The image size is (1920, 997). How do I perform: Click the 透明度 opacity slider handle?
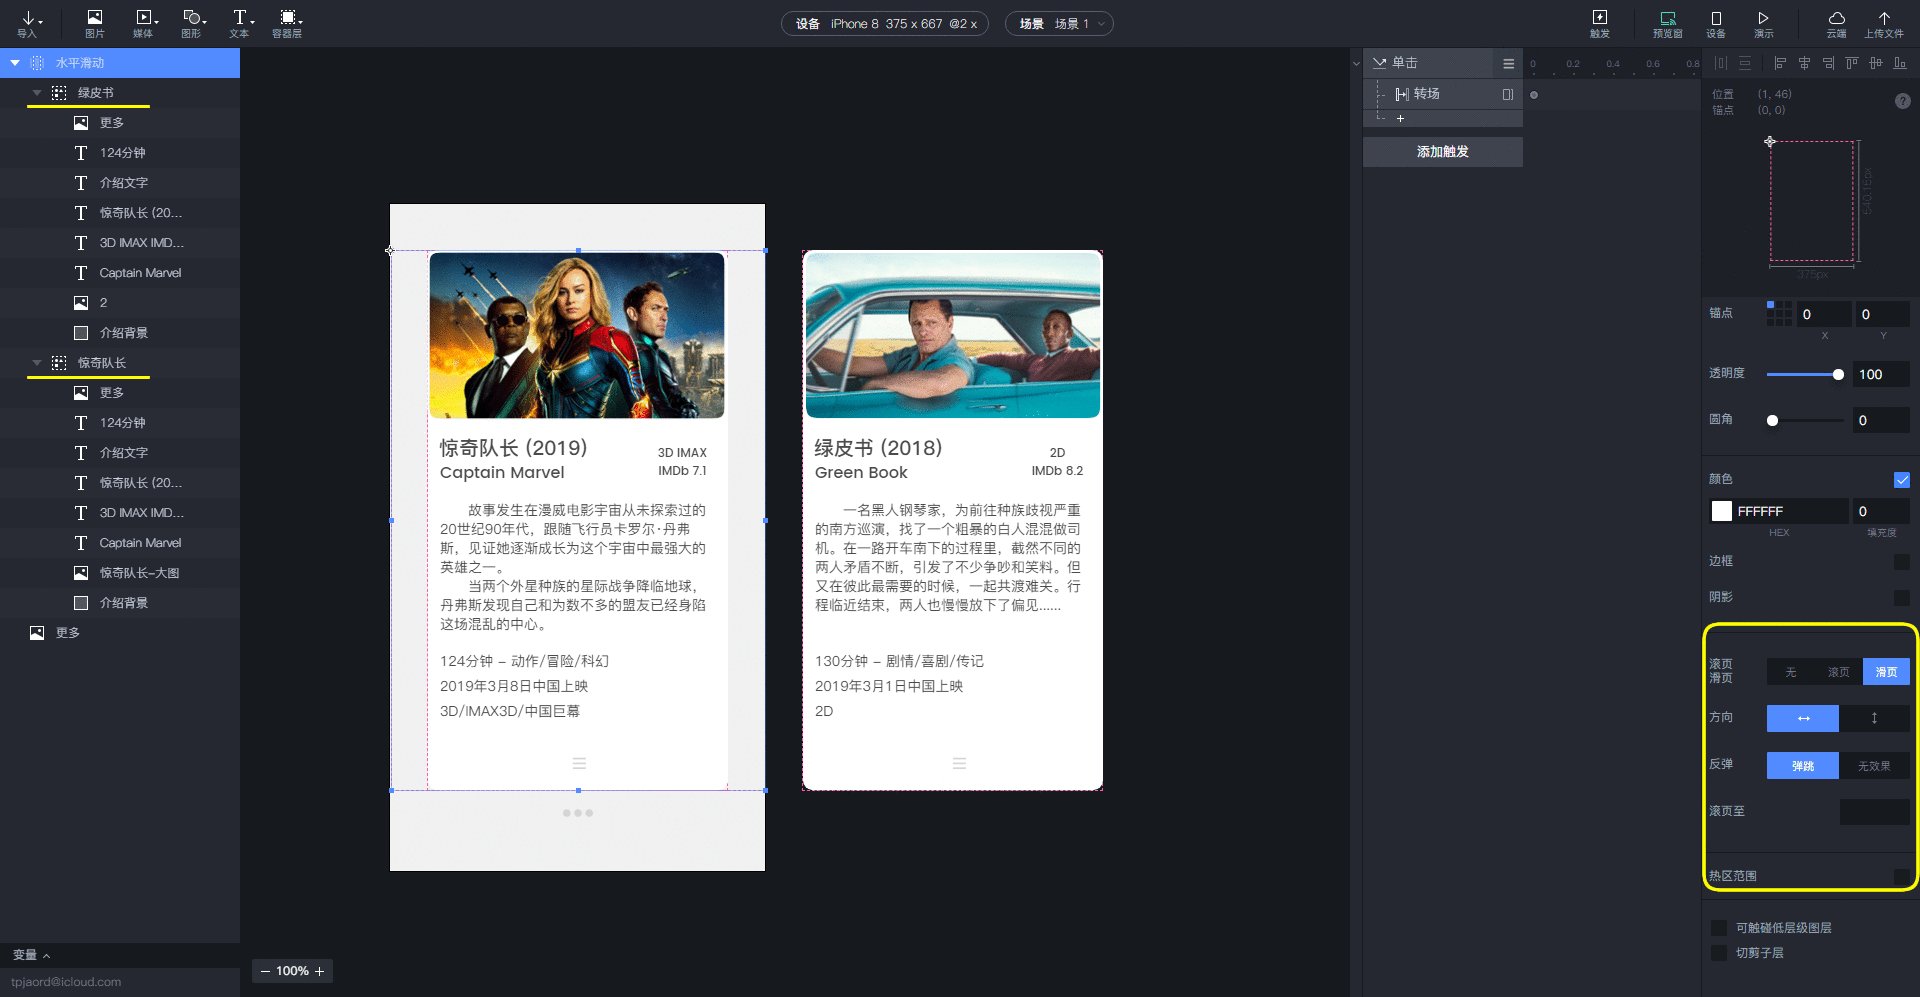(x=1838, y=375)
